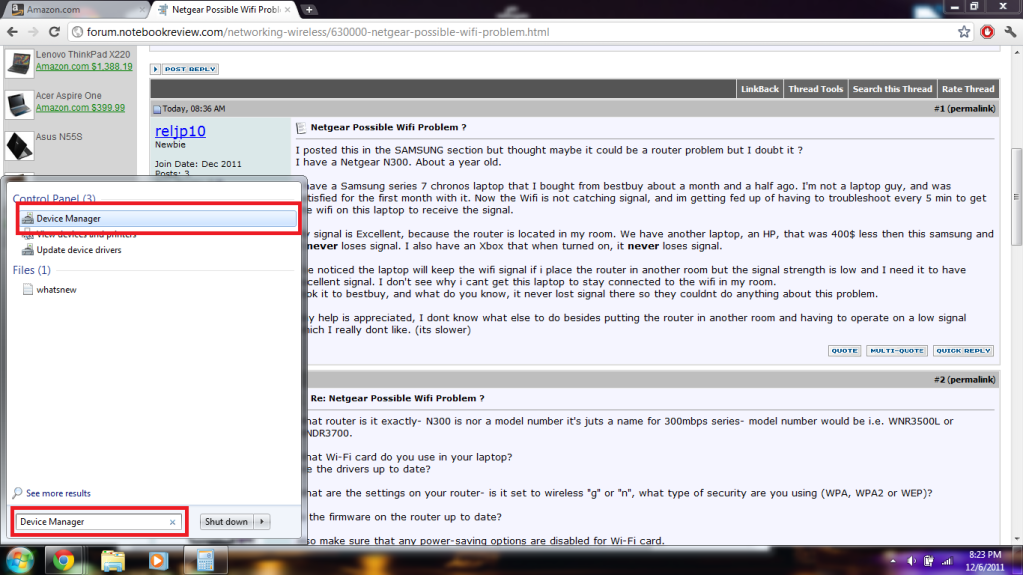Open the Lenovo ThinkPad X220 Amazon price link
Screen dimensions: 1023x575
(x=84, y=67)
